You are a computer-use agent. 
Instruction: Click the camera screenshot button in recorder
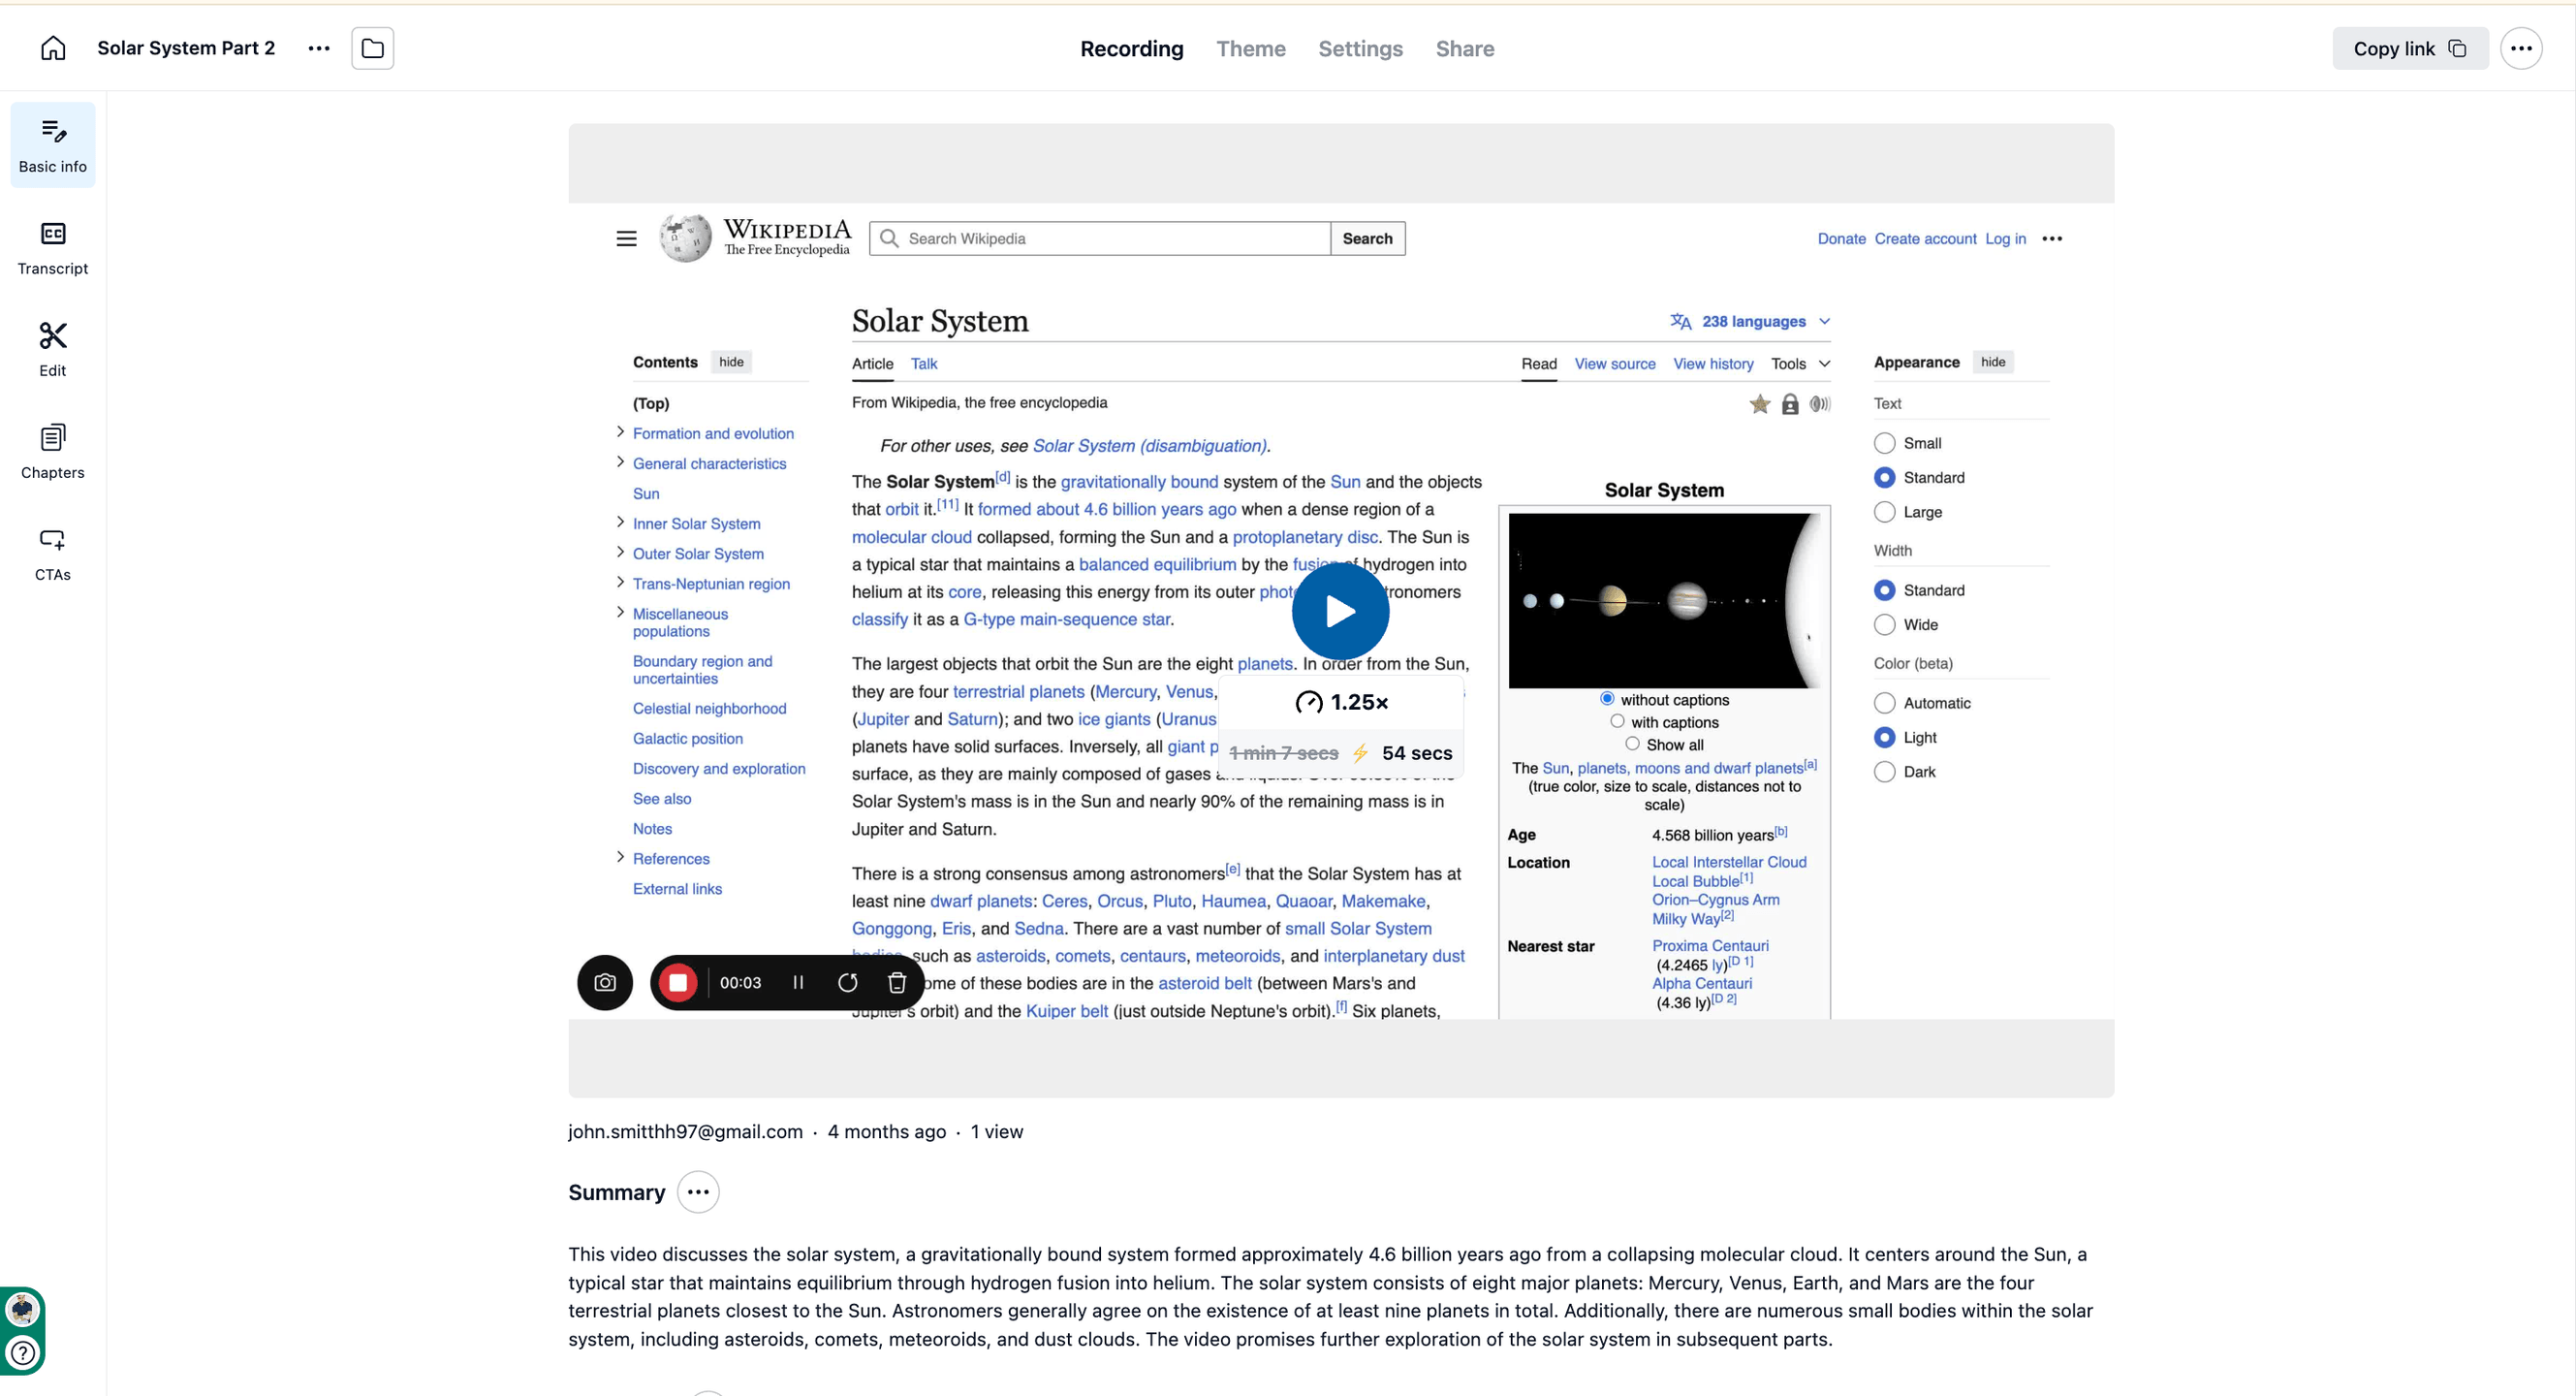pyautogui.click(x=605, y=982)
